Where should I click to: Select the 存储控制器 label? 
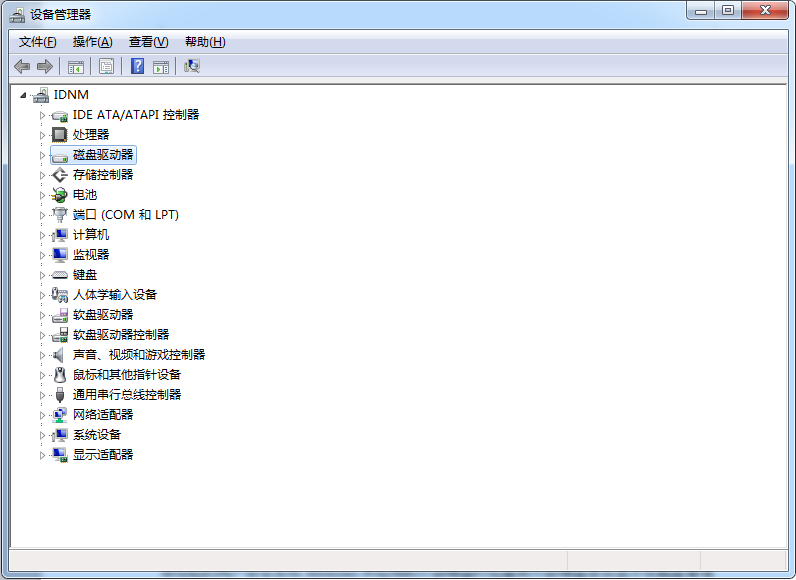[103, 175]
